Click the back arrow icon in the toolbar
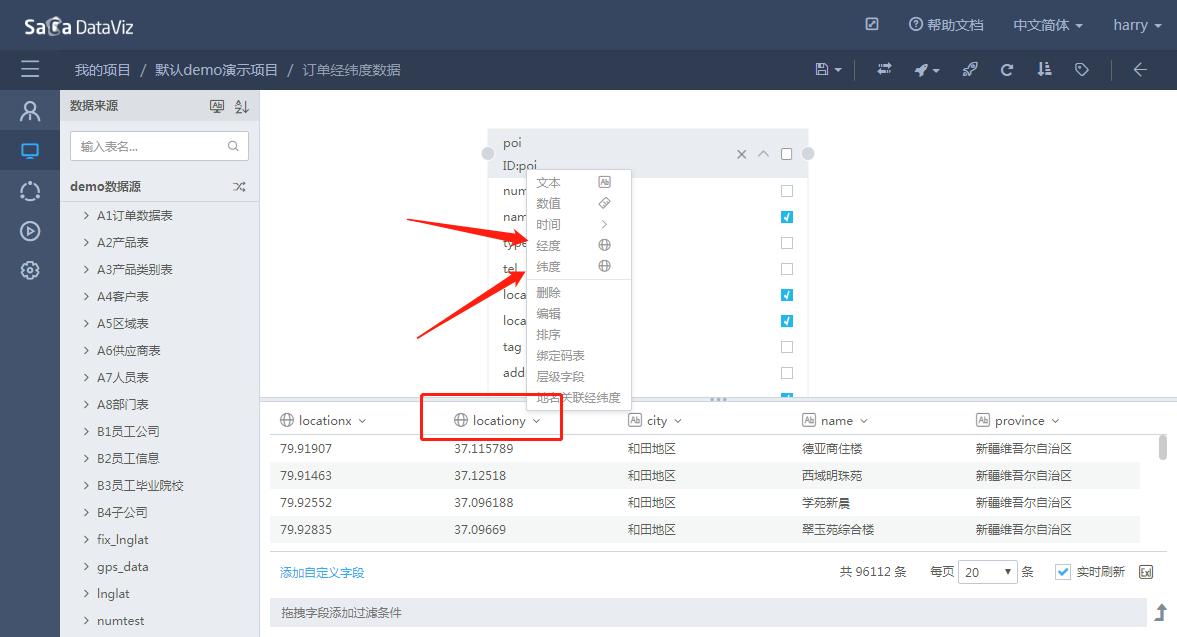Image resolution: width=1177 pixels, height=637 pixels. click(1139, 70)
